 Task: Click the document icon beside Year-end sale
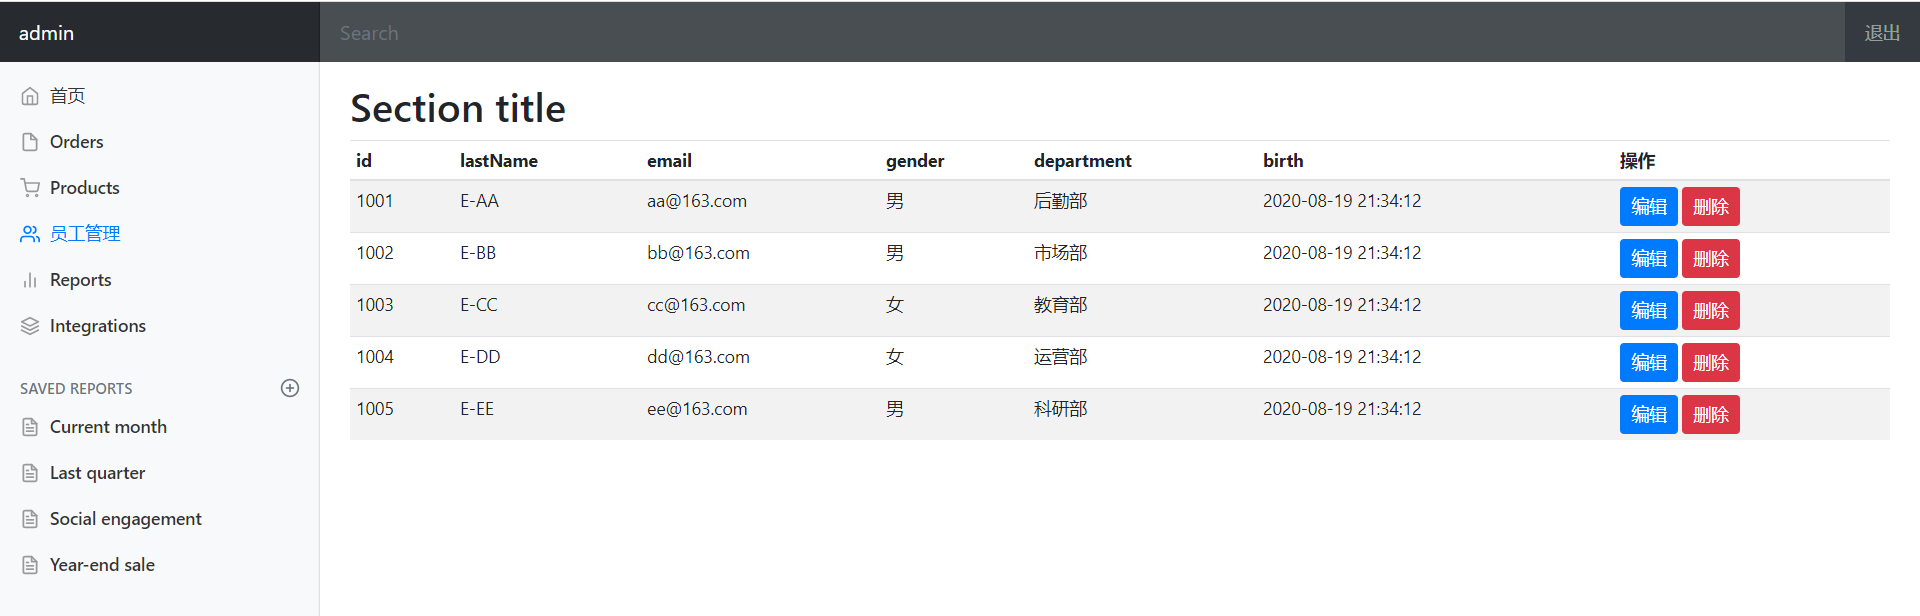[30, 565]
